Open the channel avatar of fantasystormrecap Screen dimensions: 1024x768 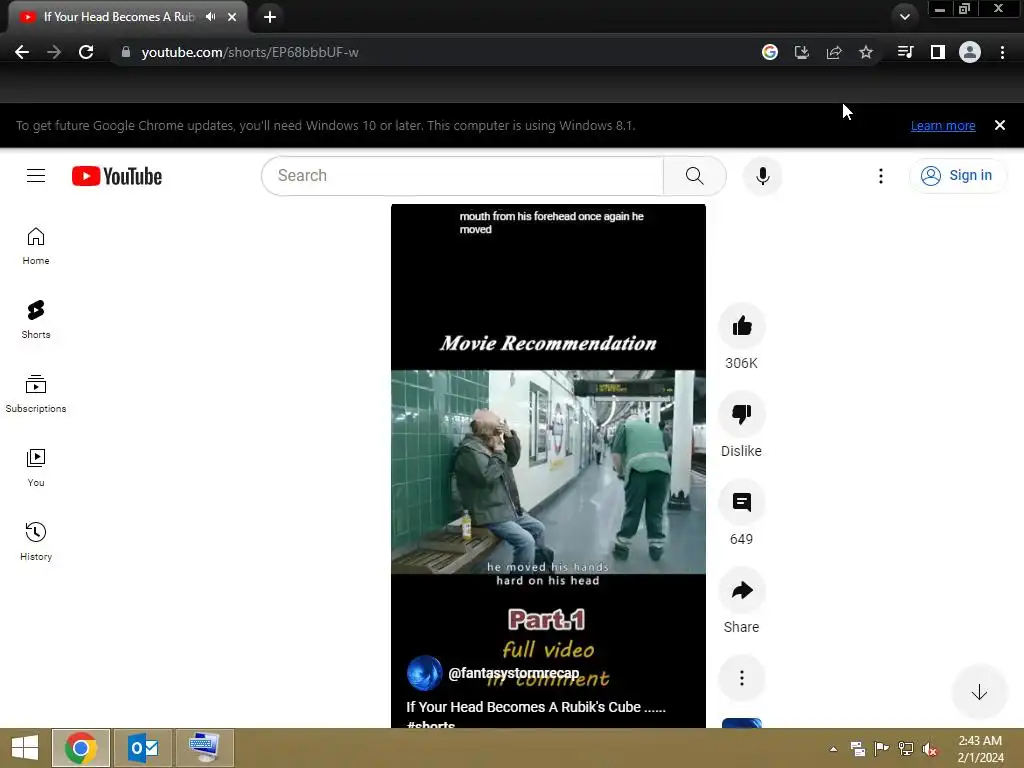[x=424, y=673]
